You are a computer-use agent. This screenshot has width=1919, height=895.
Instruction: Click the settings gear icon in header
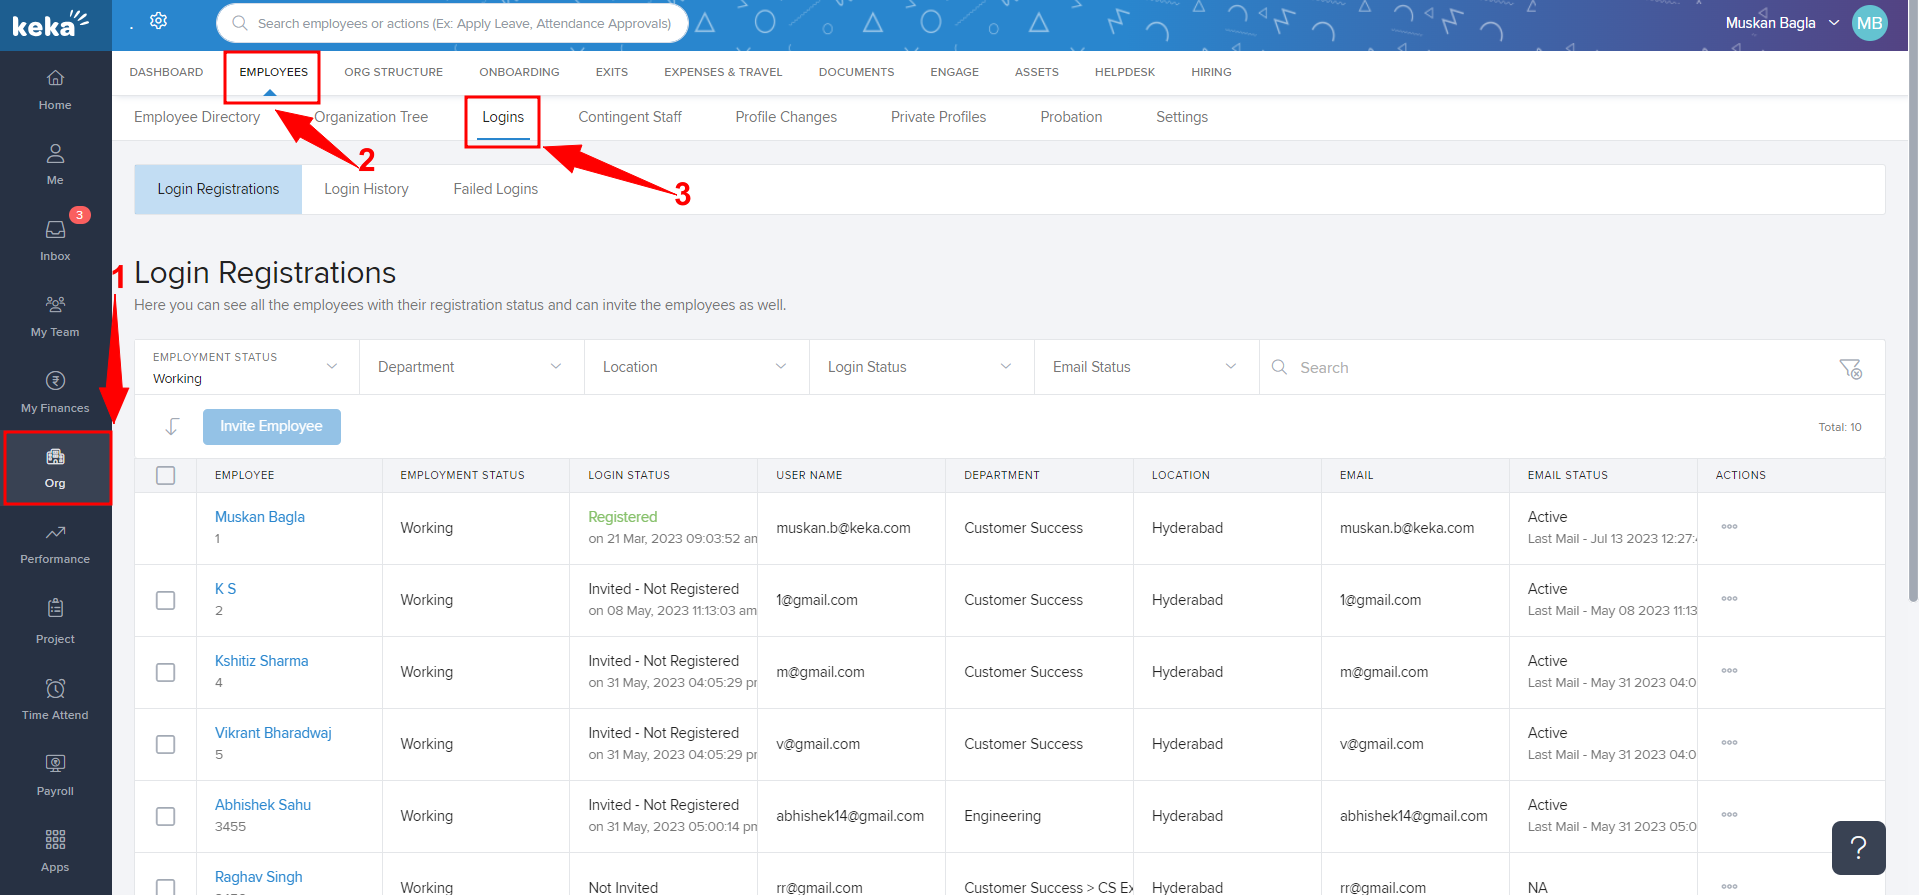point(158,21)
